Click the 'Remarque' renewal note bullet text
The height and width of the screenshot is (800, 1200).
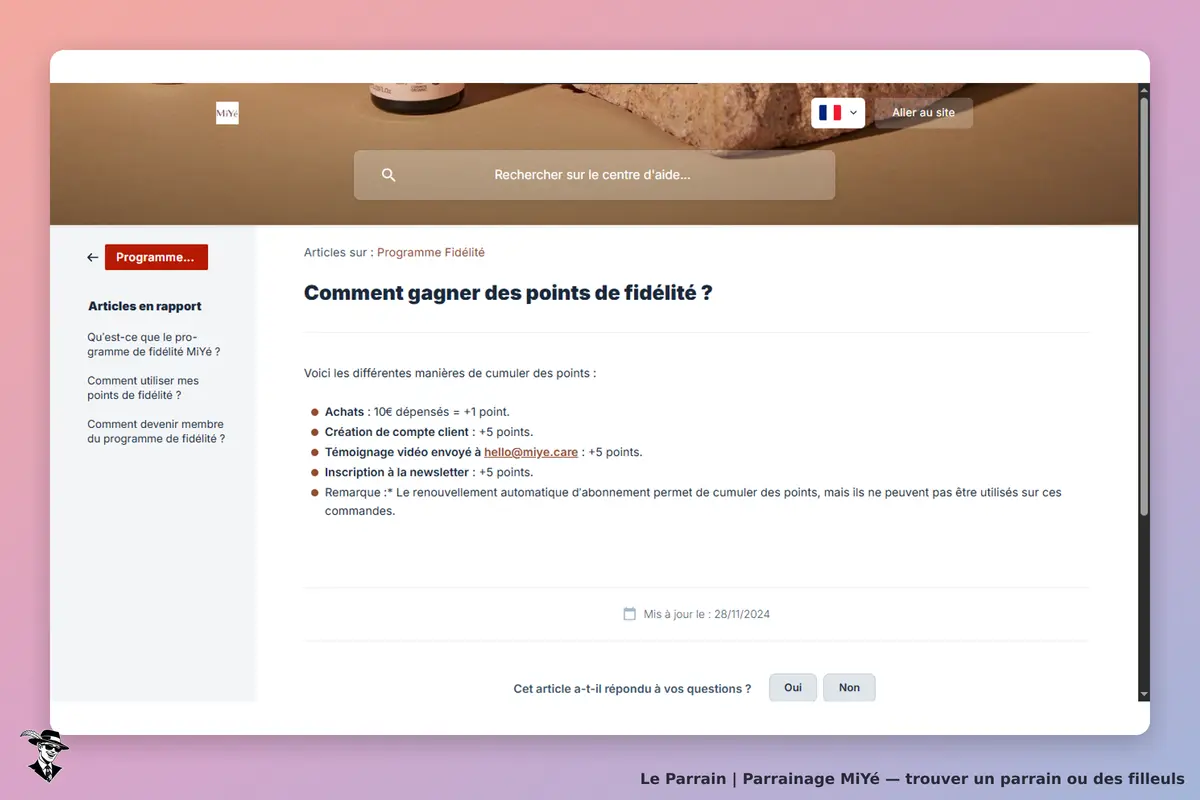(x=693, y=502)
